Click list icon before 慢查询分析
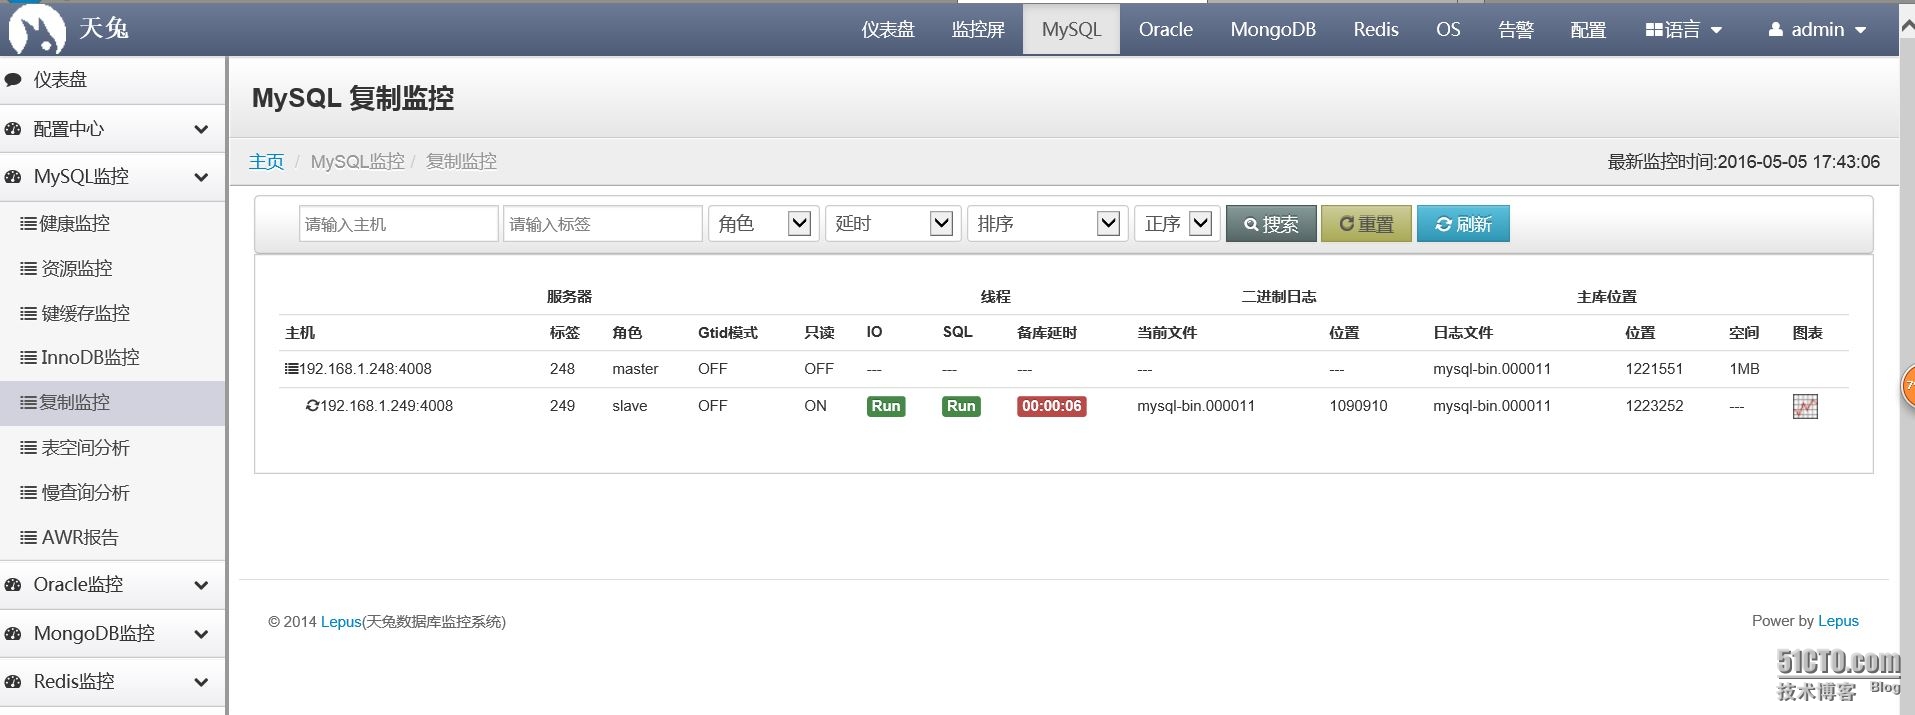 click(28, 493)
